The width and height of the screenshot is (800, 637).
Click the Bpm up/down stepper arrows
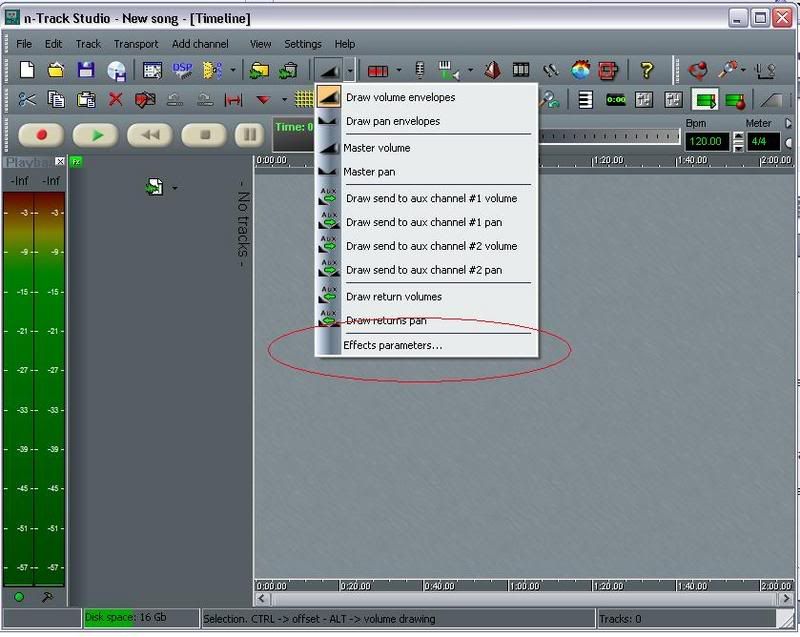[x=738, y=141]
